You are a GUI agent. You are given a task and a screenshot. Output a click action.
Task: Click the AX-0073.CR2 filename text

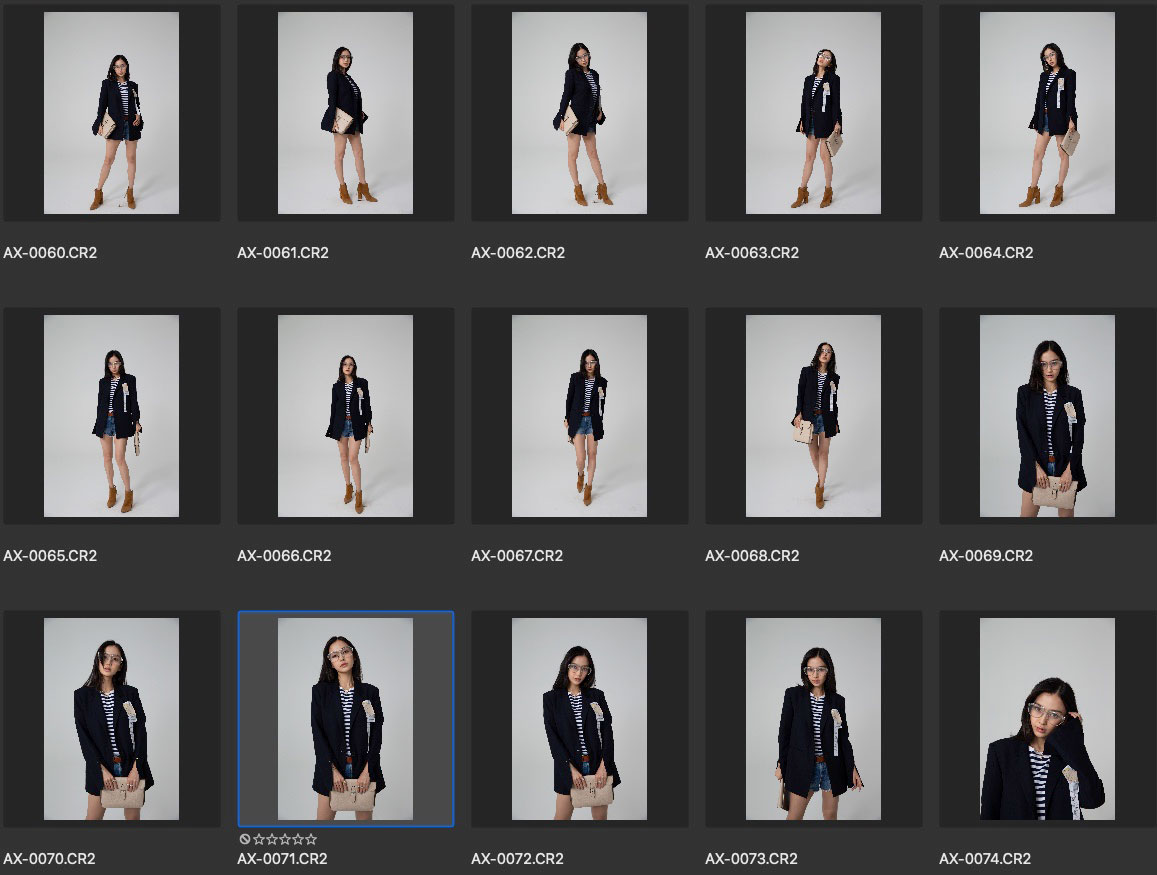pyautogui.click(x=752, y=859)
